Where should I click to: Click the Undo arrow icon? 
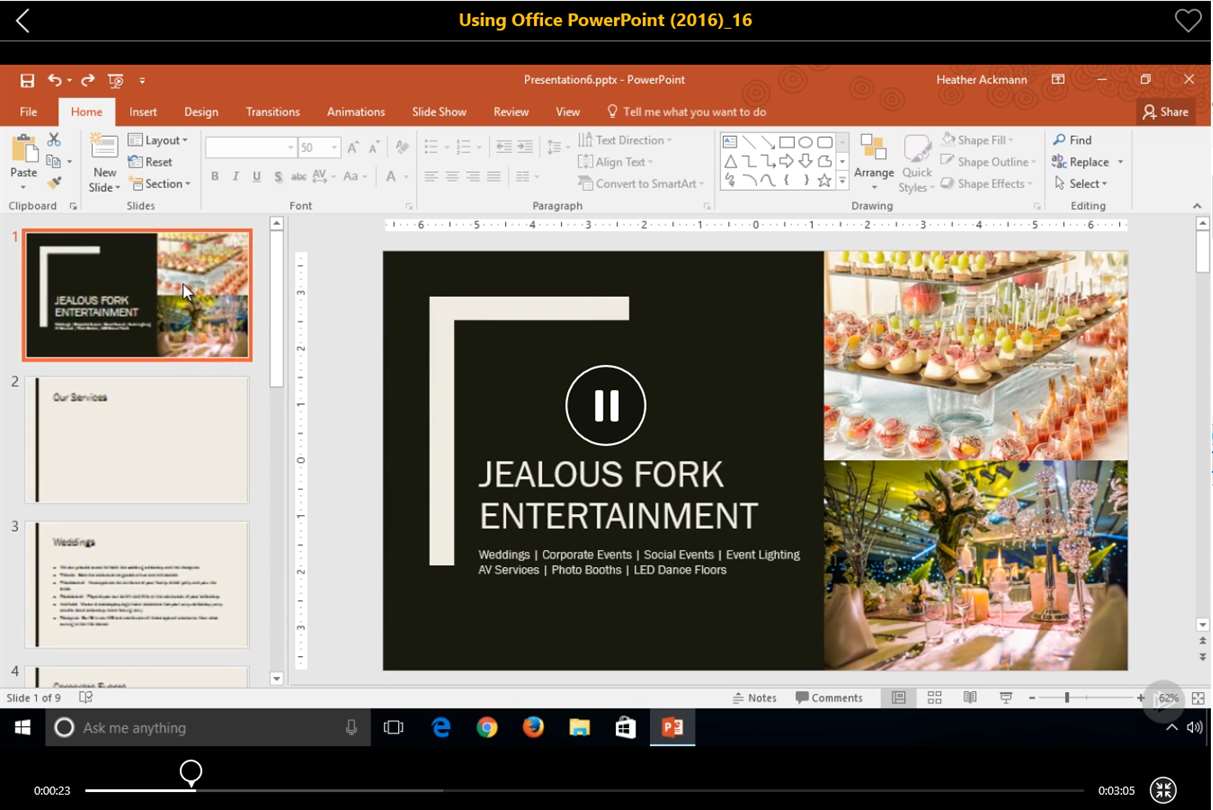[54, 80]
